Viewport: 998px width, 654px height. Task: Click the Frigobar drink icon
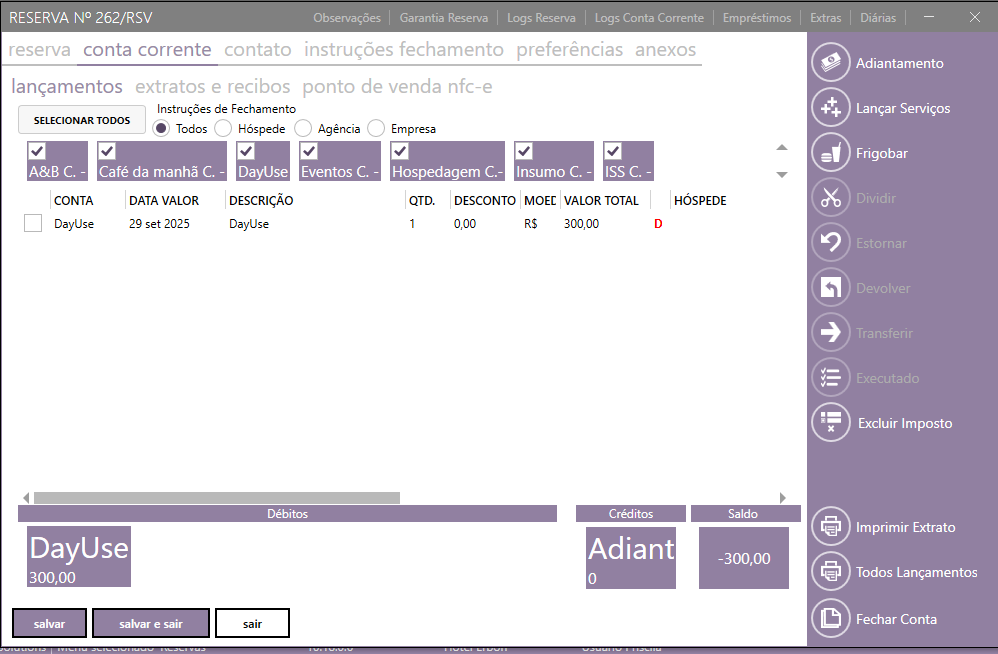point(830,153)
